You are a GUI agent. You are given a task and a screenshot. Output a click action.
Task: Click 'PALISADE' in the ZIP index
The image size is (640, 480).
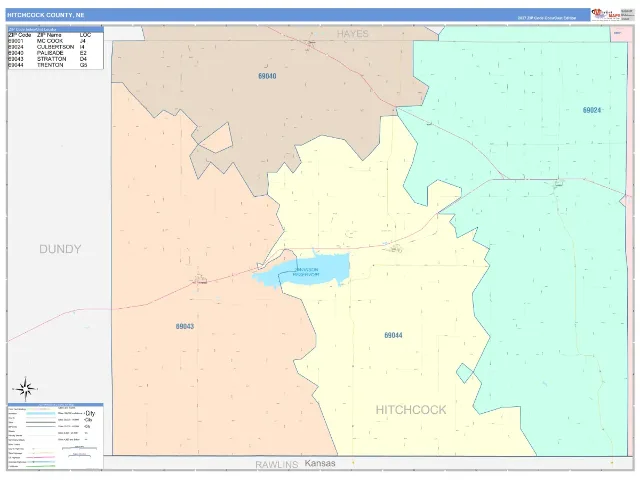pos(50,53)
